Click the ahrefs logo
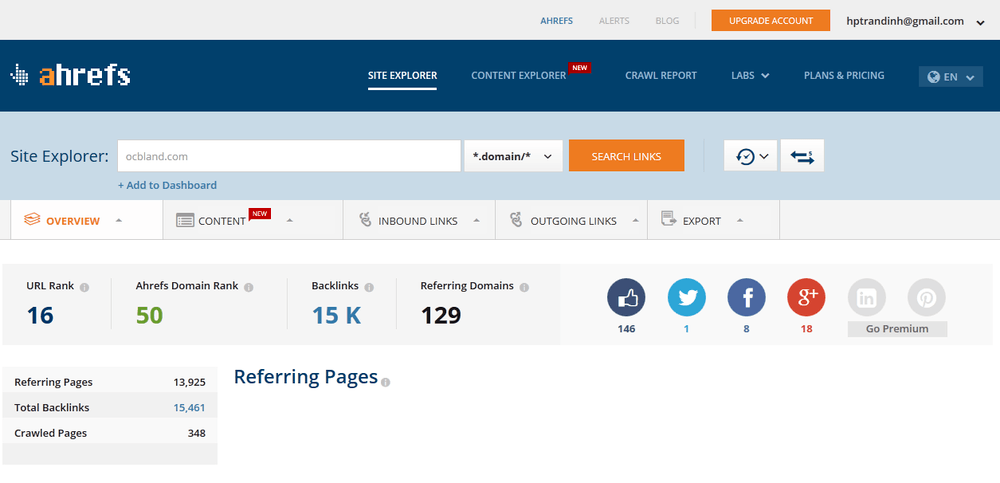Screen dimensions: 1000x483 (70, 75)
